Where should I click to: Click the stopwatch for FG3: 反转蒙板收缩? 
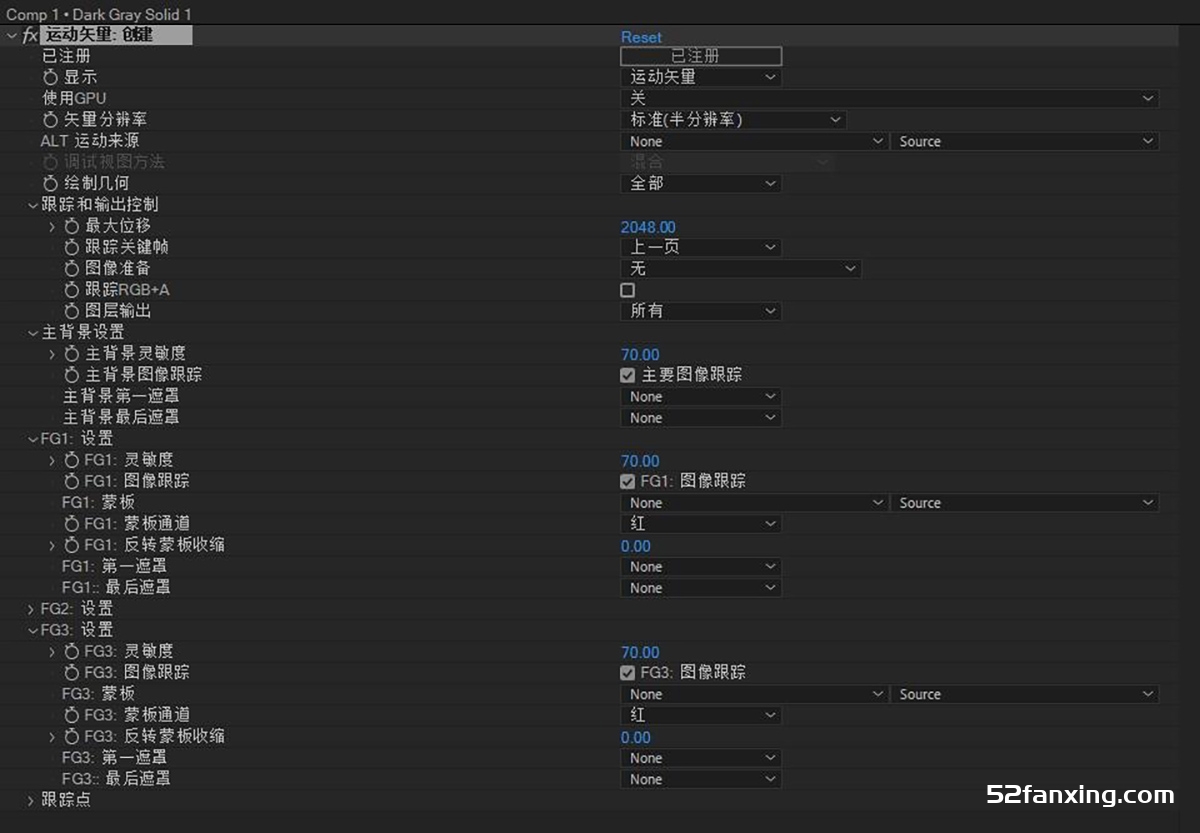pyautogui.click(x=71, y=736)
